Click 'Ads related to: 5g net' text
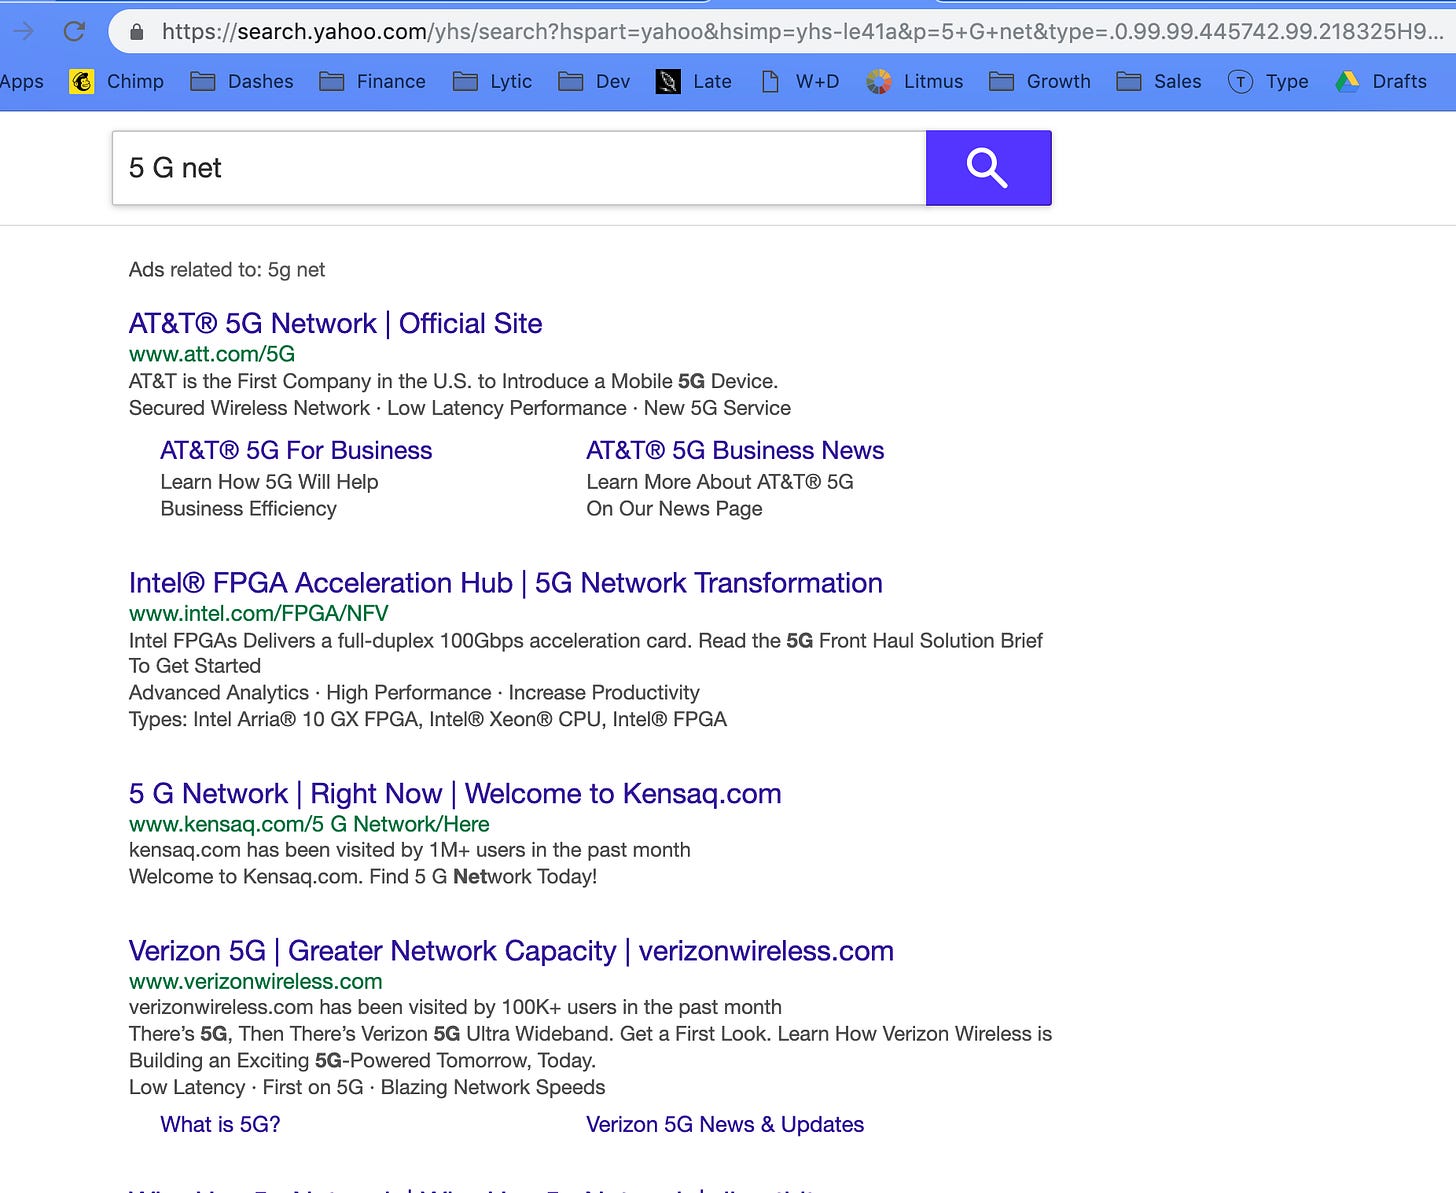The image size is (1456, 1193). [227, 270]
